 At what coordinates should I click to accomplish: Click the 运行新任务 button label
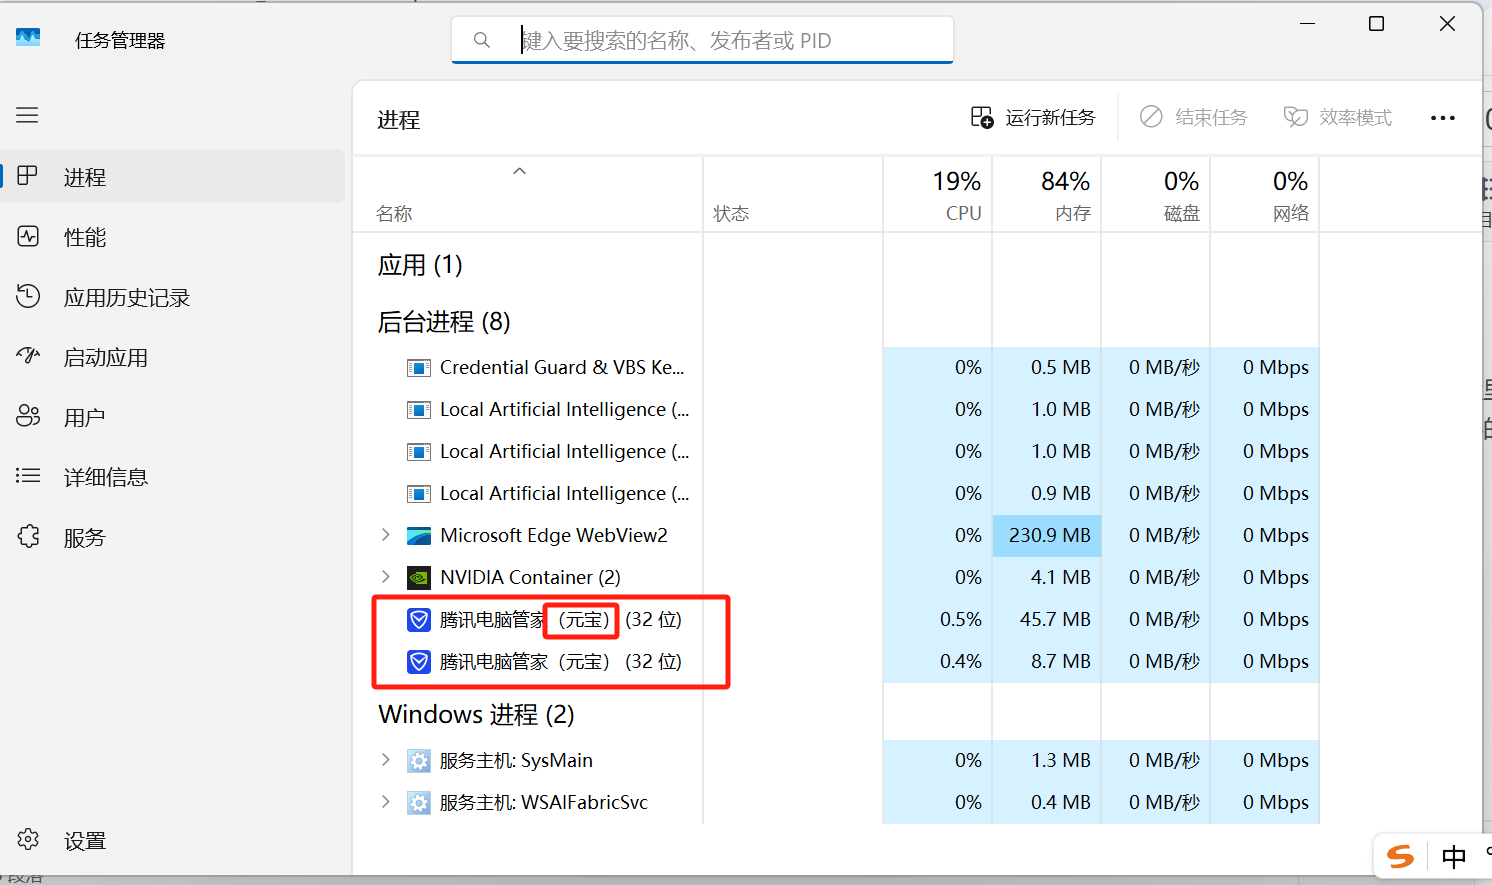[x=1050, y=118]
